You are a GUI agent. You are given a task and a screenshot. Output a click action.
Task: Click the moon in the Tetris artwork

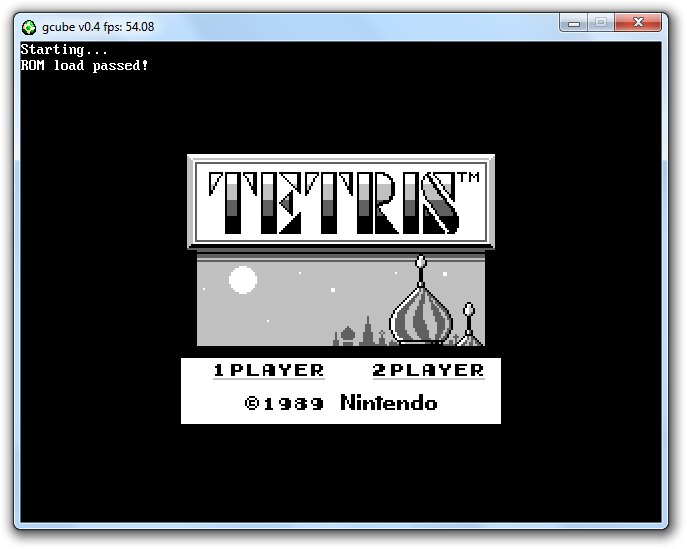click(x=243, y=280)
